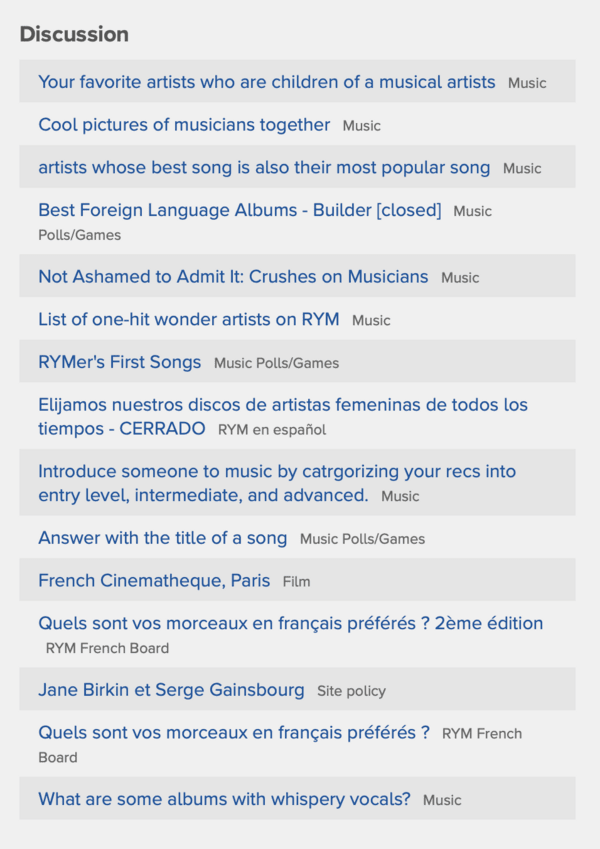Open the second edition French songs thread
The height and width of the screenshot is (849, 600).
click(x=289, y=623)
